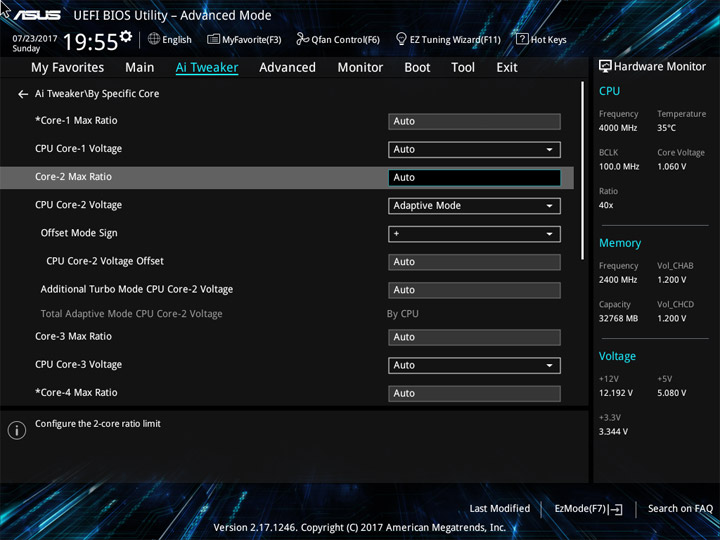Image resolution: width=720 pixels, height=540 pixels.
Task: Click the gear icon beside the clock
Action: point(125,36)
